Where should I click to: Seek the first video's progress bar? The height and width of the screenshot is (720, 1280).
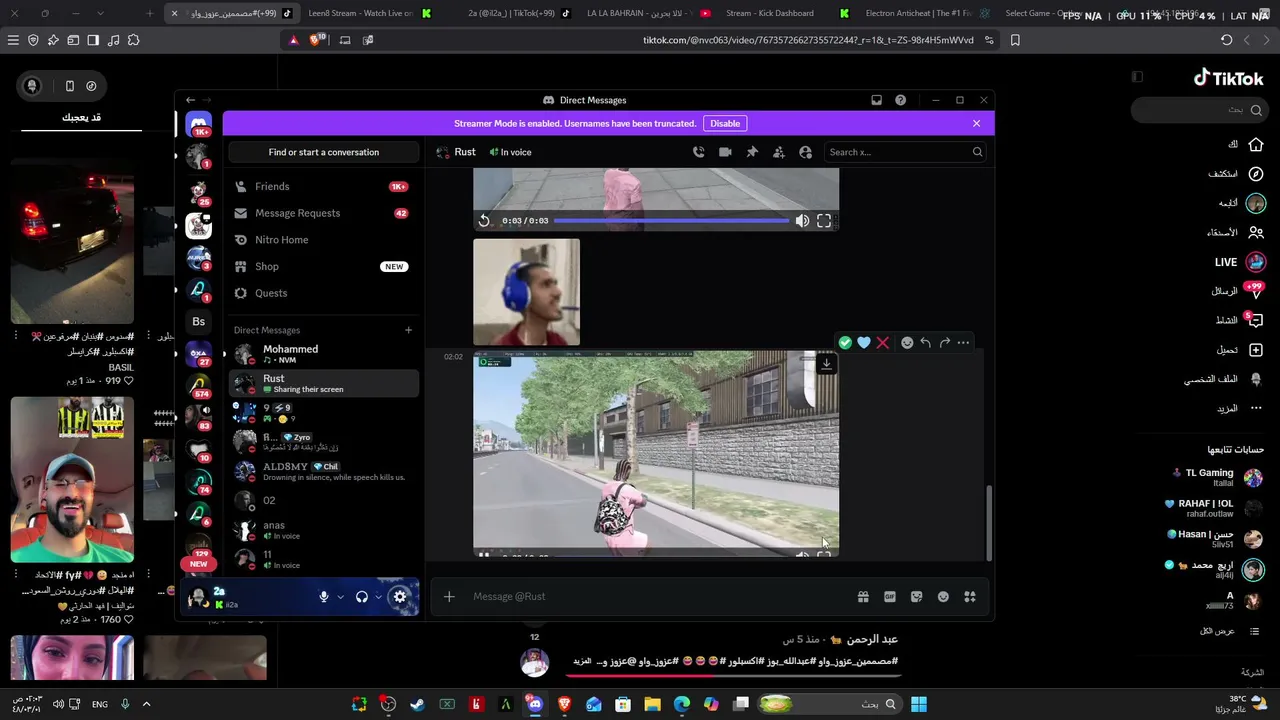click(x=671, y=221)
